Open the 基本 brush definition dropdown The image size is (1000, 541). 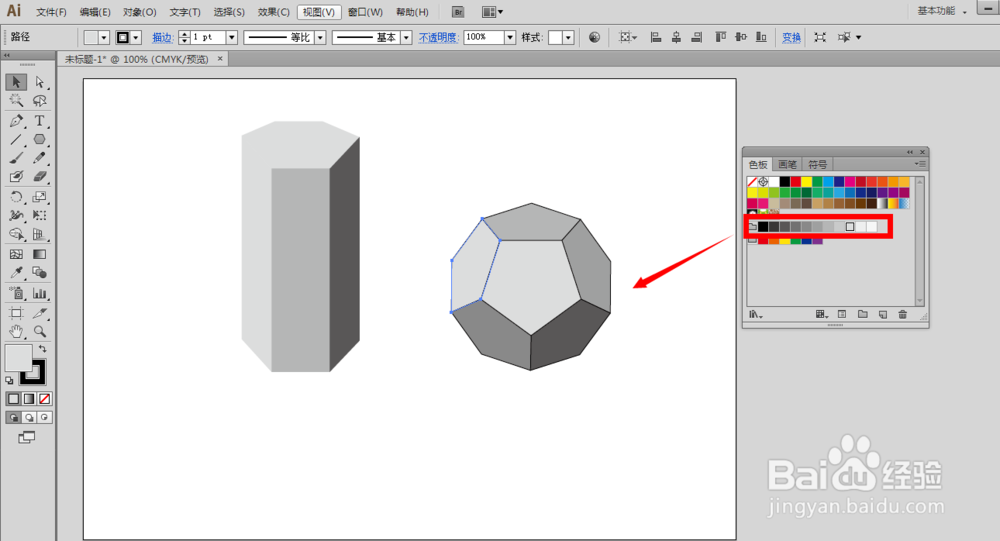(406, 38)
